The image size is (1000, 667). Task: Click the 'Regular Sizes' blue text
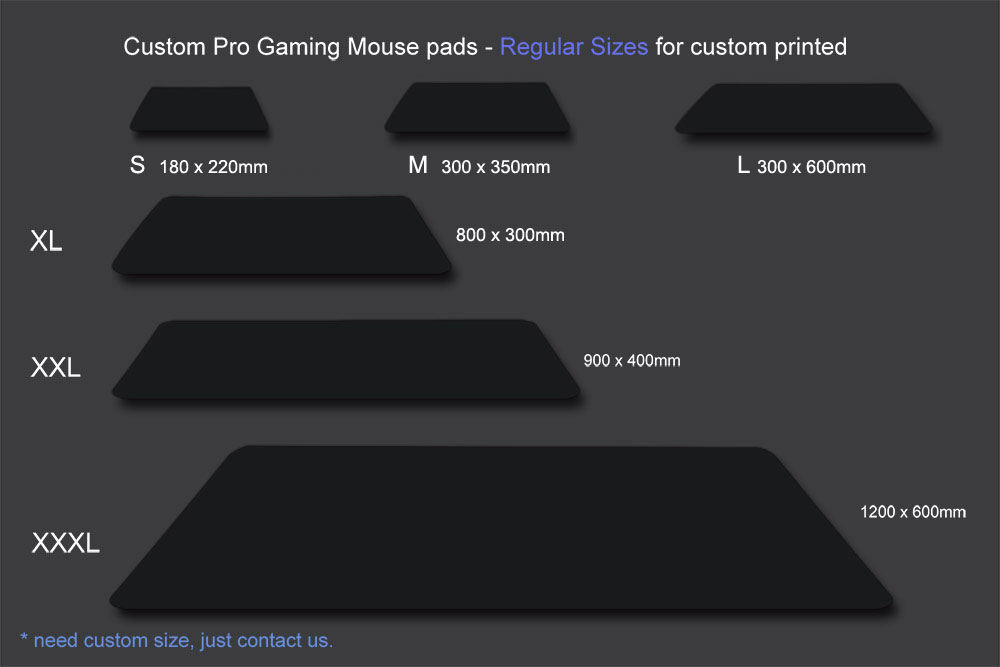[573, 47]
